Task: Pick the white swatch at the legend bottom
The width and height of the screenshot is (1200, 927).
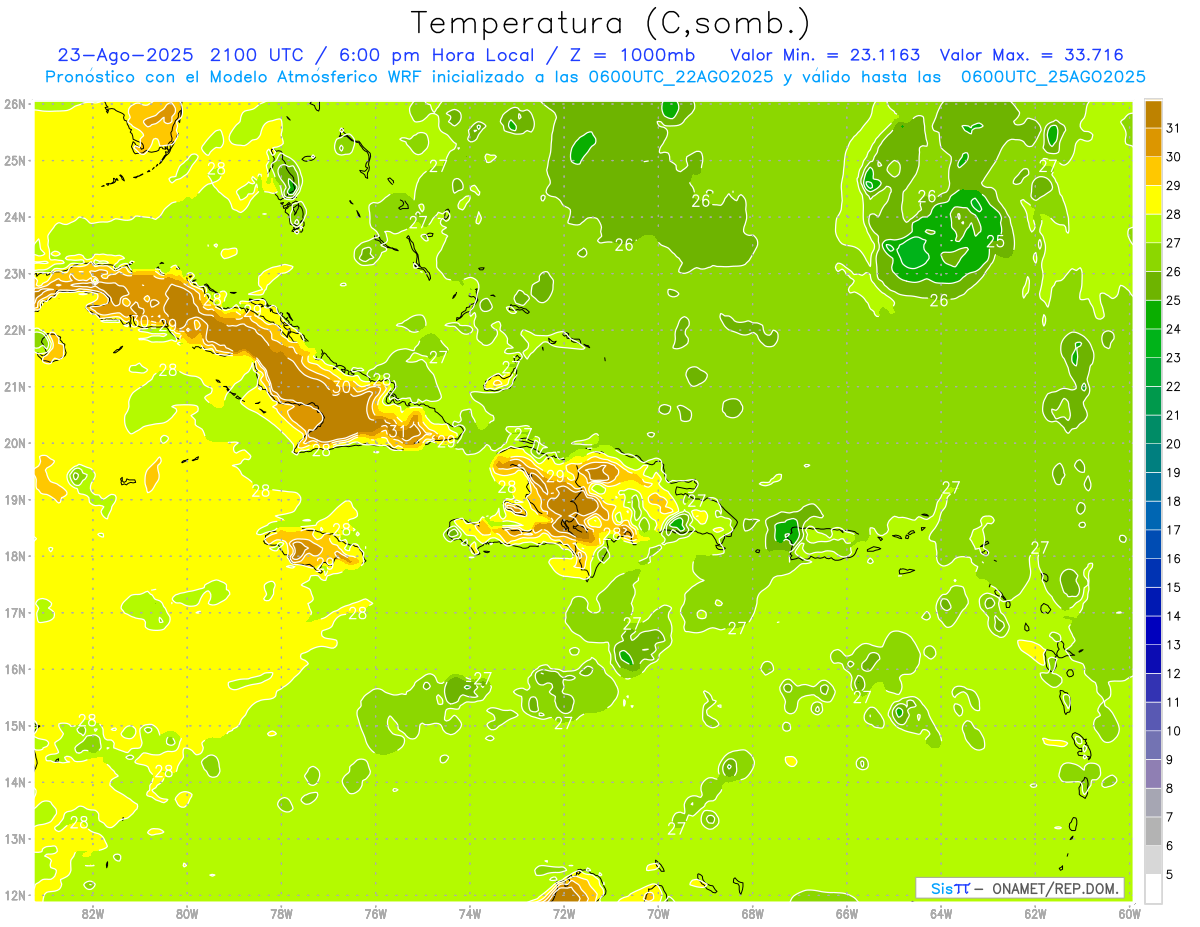Action: coord(1153,888)
